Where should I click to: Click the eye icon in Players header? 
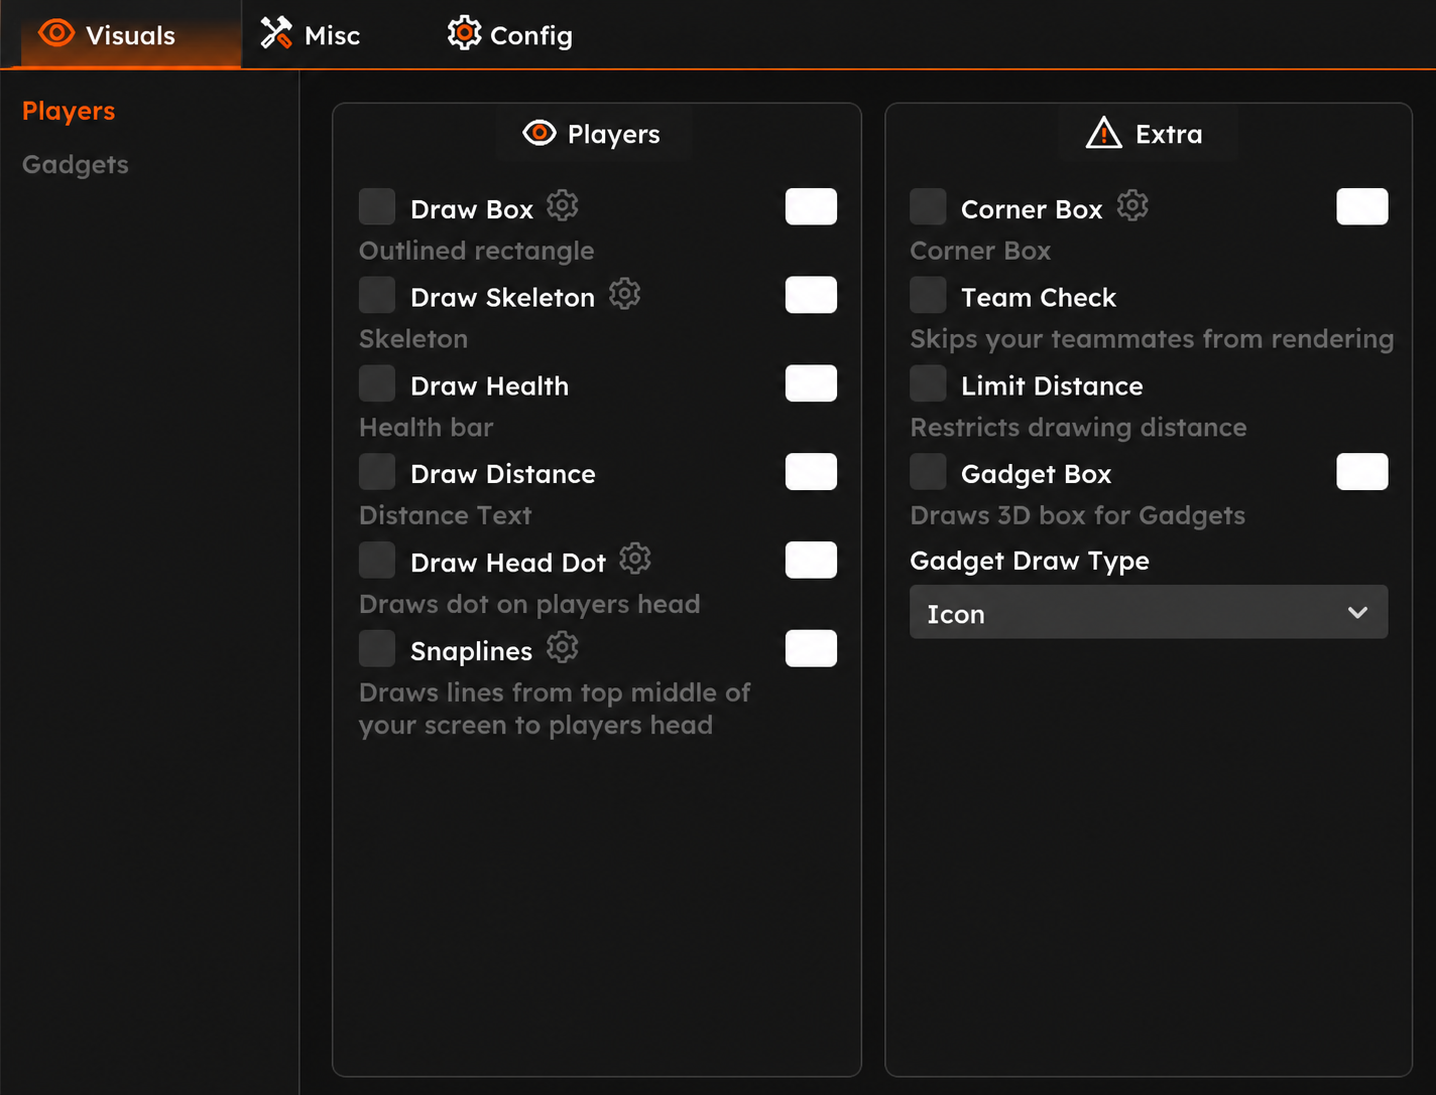pos(539,133)
